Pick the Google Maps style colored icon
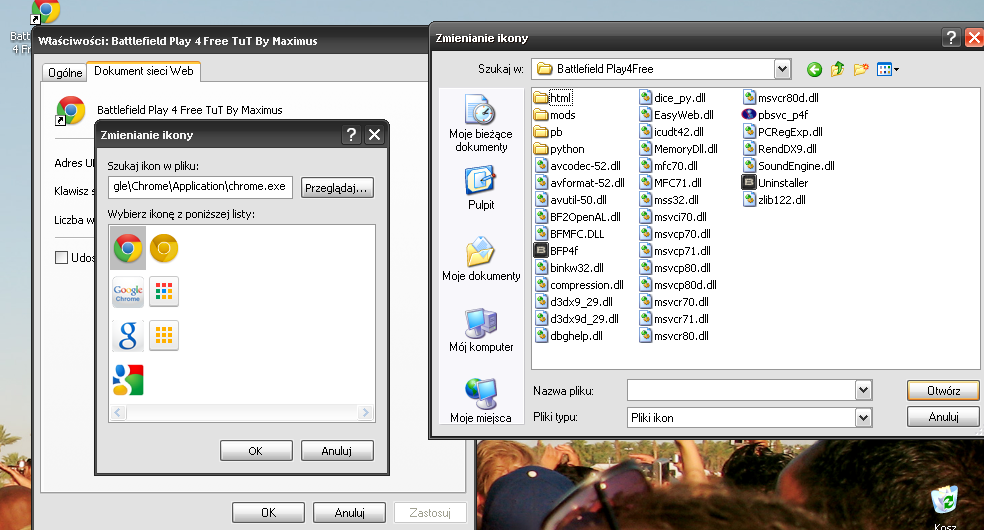Viewport: 984px width, 530px height. [x=128, y=380]
